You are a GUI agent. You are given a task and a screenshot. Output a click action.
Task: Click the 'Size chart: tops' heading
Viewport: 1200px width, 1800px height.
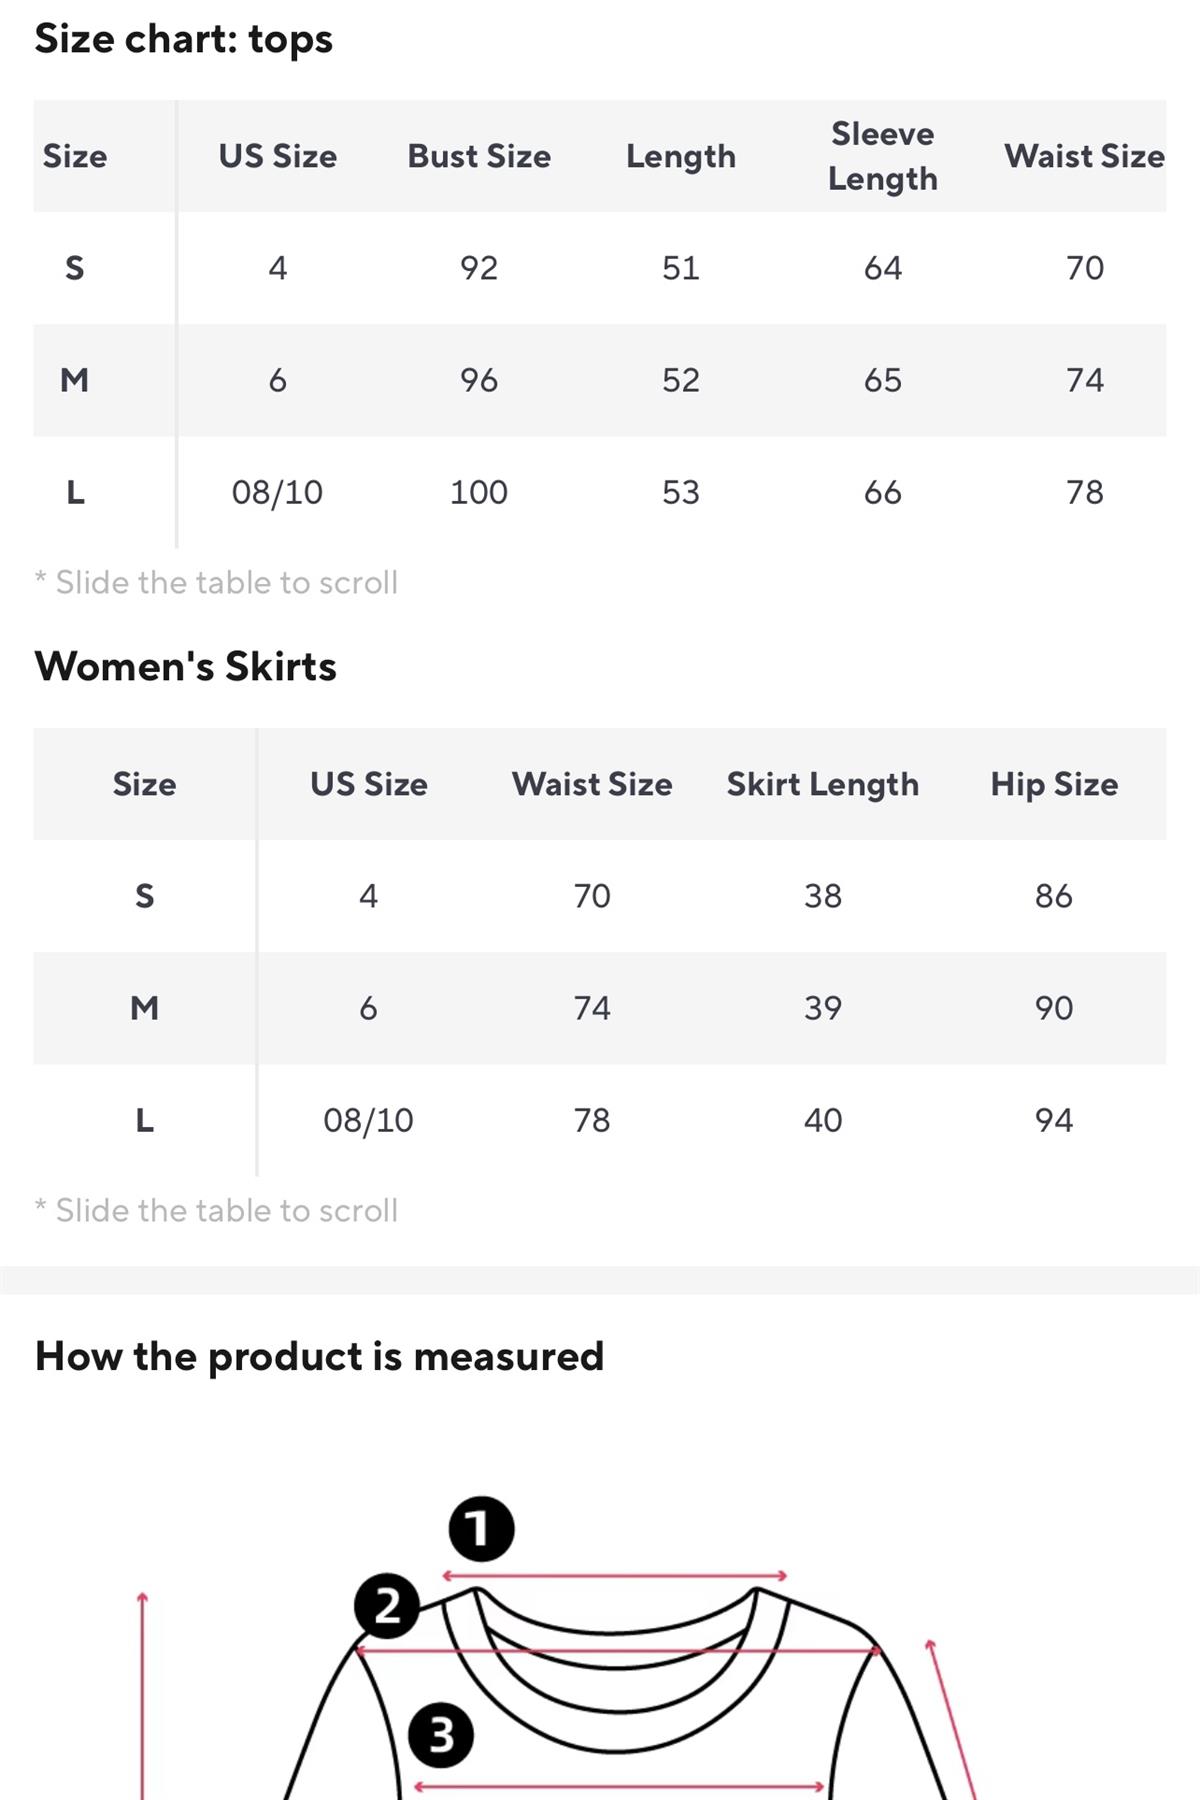[184, 39]
